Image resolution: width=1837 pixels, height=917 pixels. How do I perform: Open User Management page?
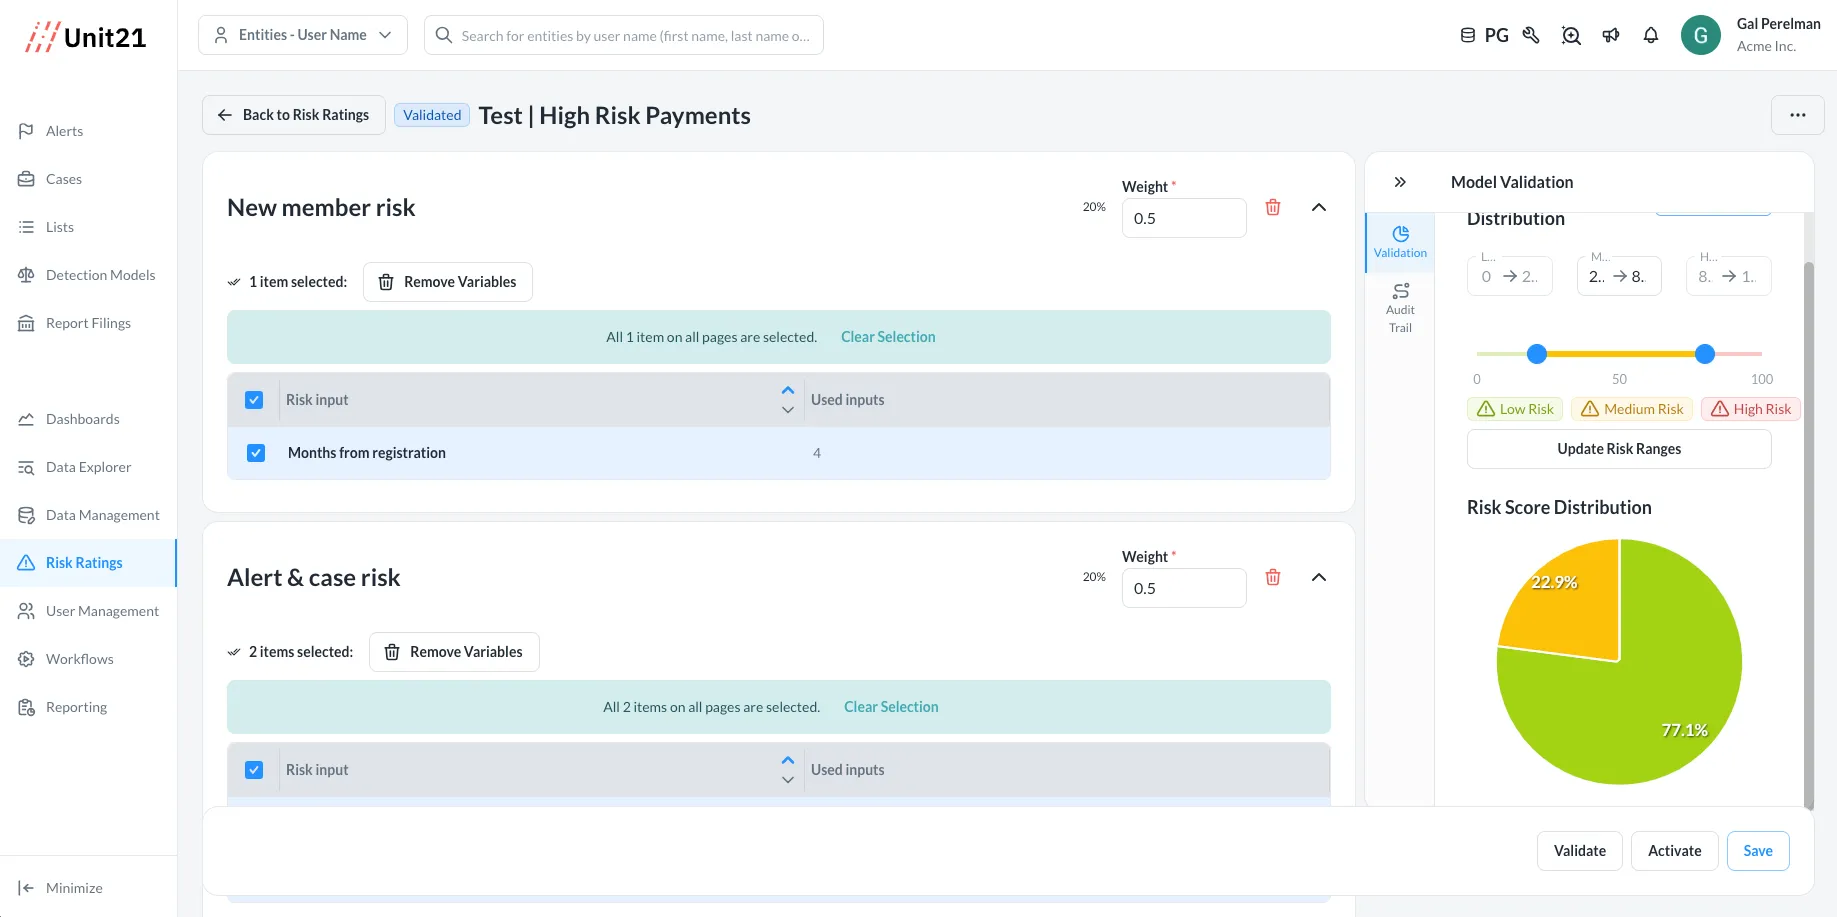[x=102, y=611]
